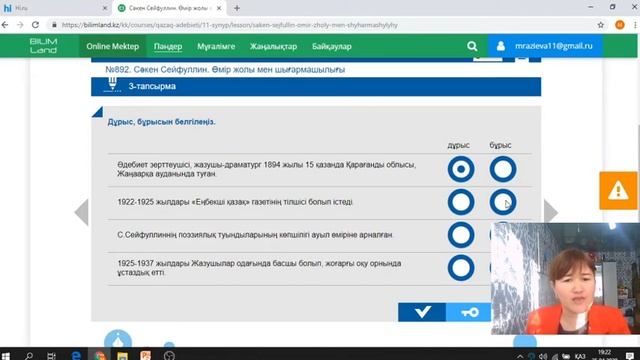Open the Байқаулар menu item
Screen dimensions: 640x360
(x=332, y=47)
